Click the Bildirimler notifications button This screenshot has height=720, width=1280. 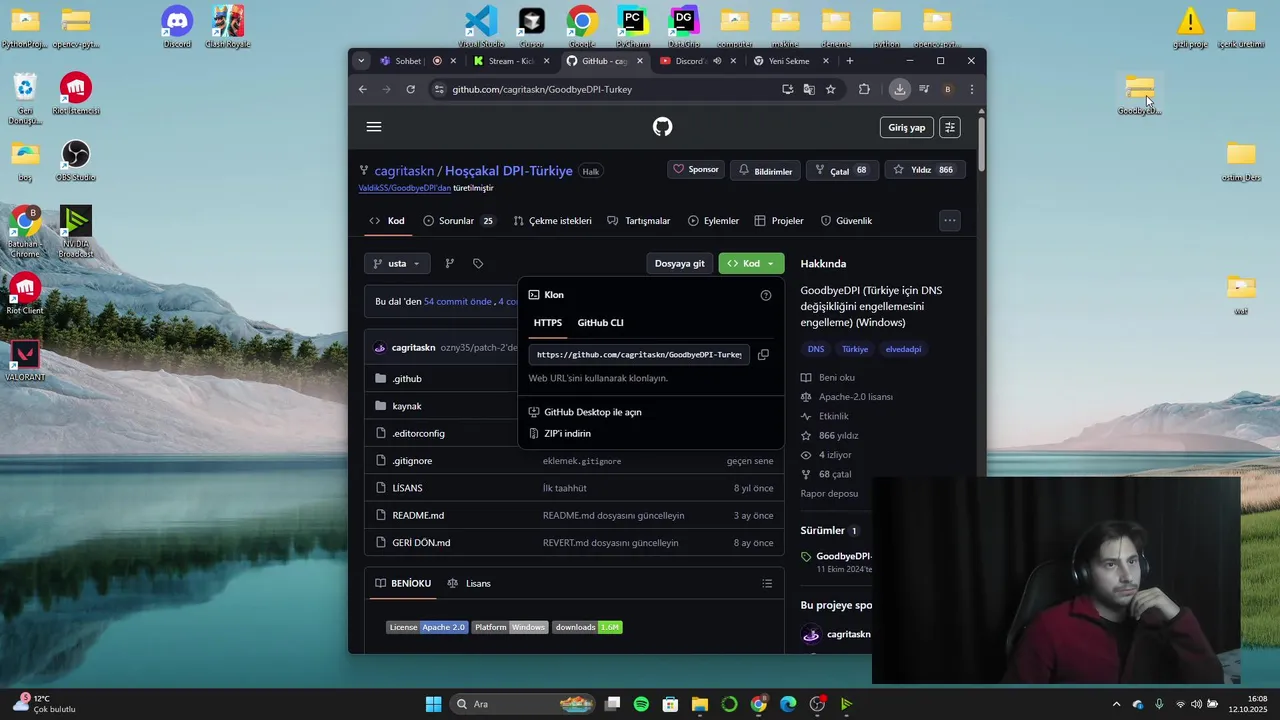pyautogui.click(x=766, y=171)
